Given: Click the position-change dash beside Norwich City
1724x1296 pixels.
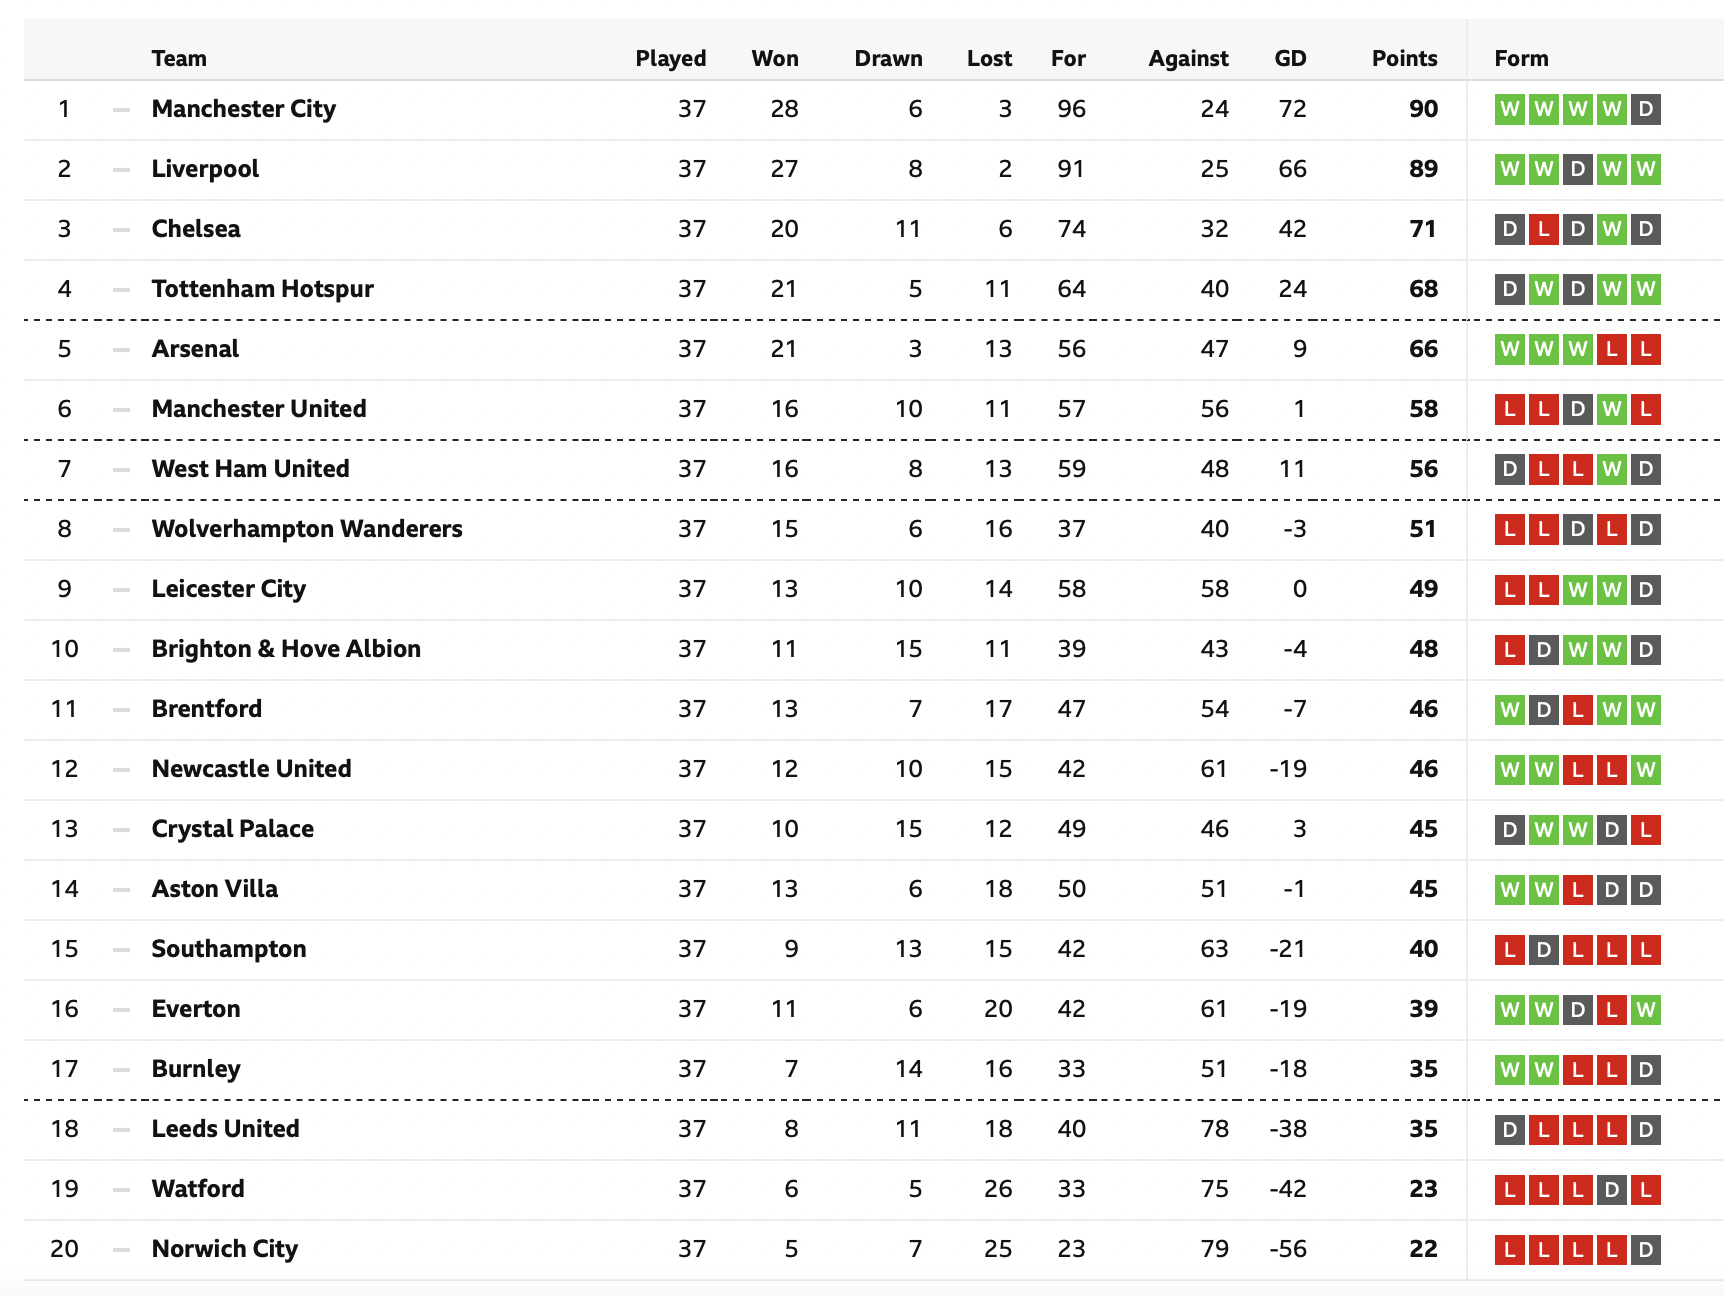Looking at the screenshot, I should pyautogui.click(x=122, y=1250).
